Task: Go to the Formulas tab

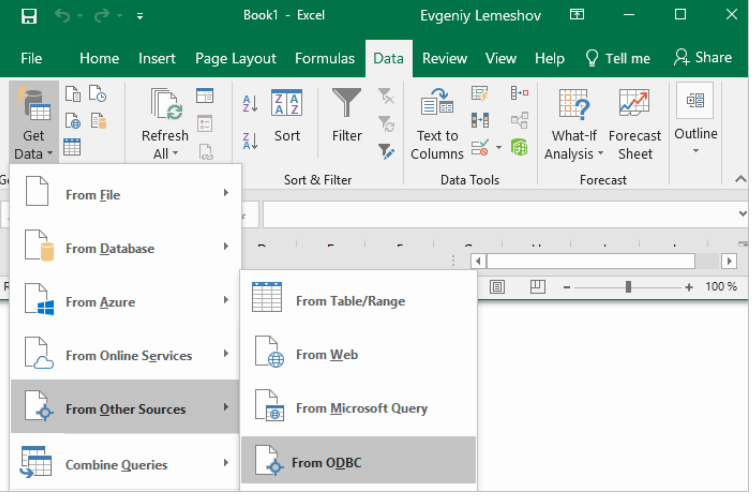Action: 324,58
